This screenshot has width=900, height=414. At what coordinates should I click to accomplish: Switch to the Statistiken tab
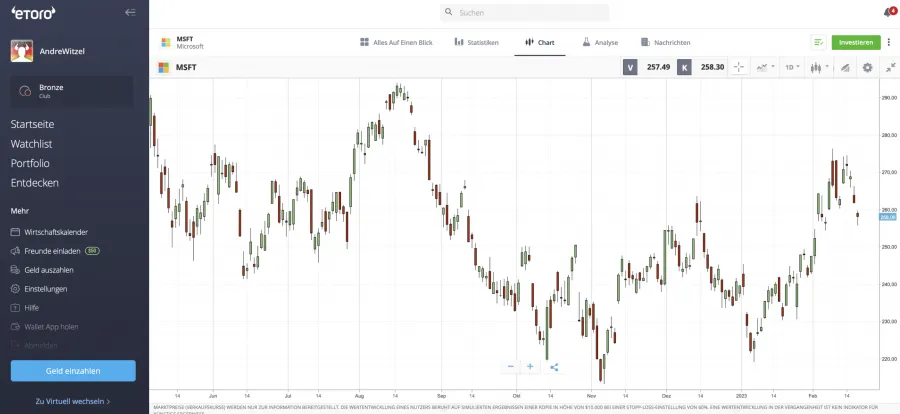tap(476, 42)
